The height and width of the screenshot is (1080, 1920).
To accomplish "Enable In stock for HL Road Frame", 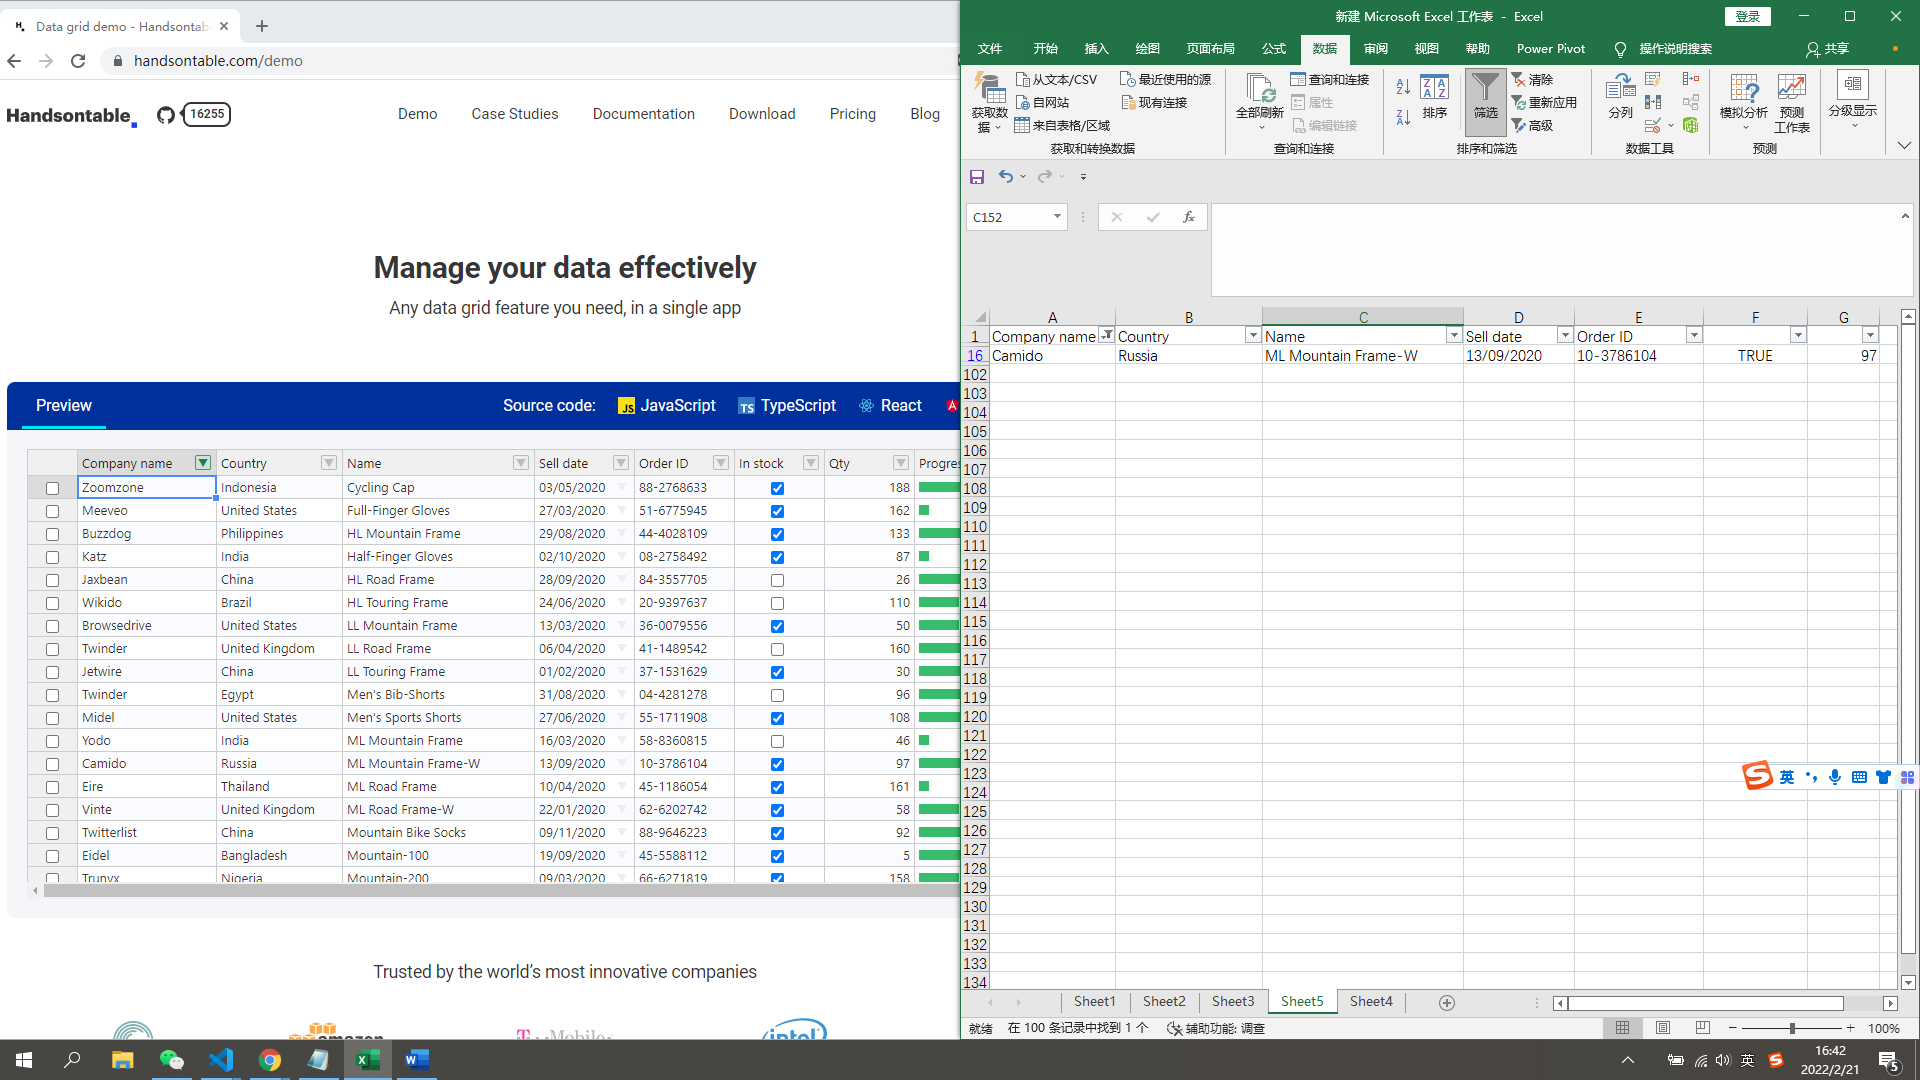I will [777, 580].
